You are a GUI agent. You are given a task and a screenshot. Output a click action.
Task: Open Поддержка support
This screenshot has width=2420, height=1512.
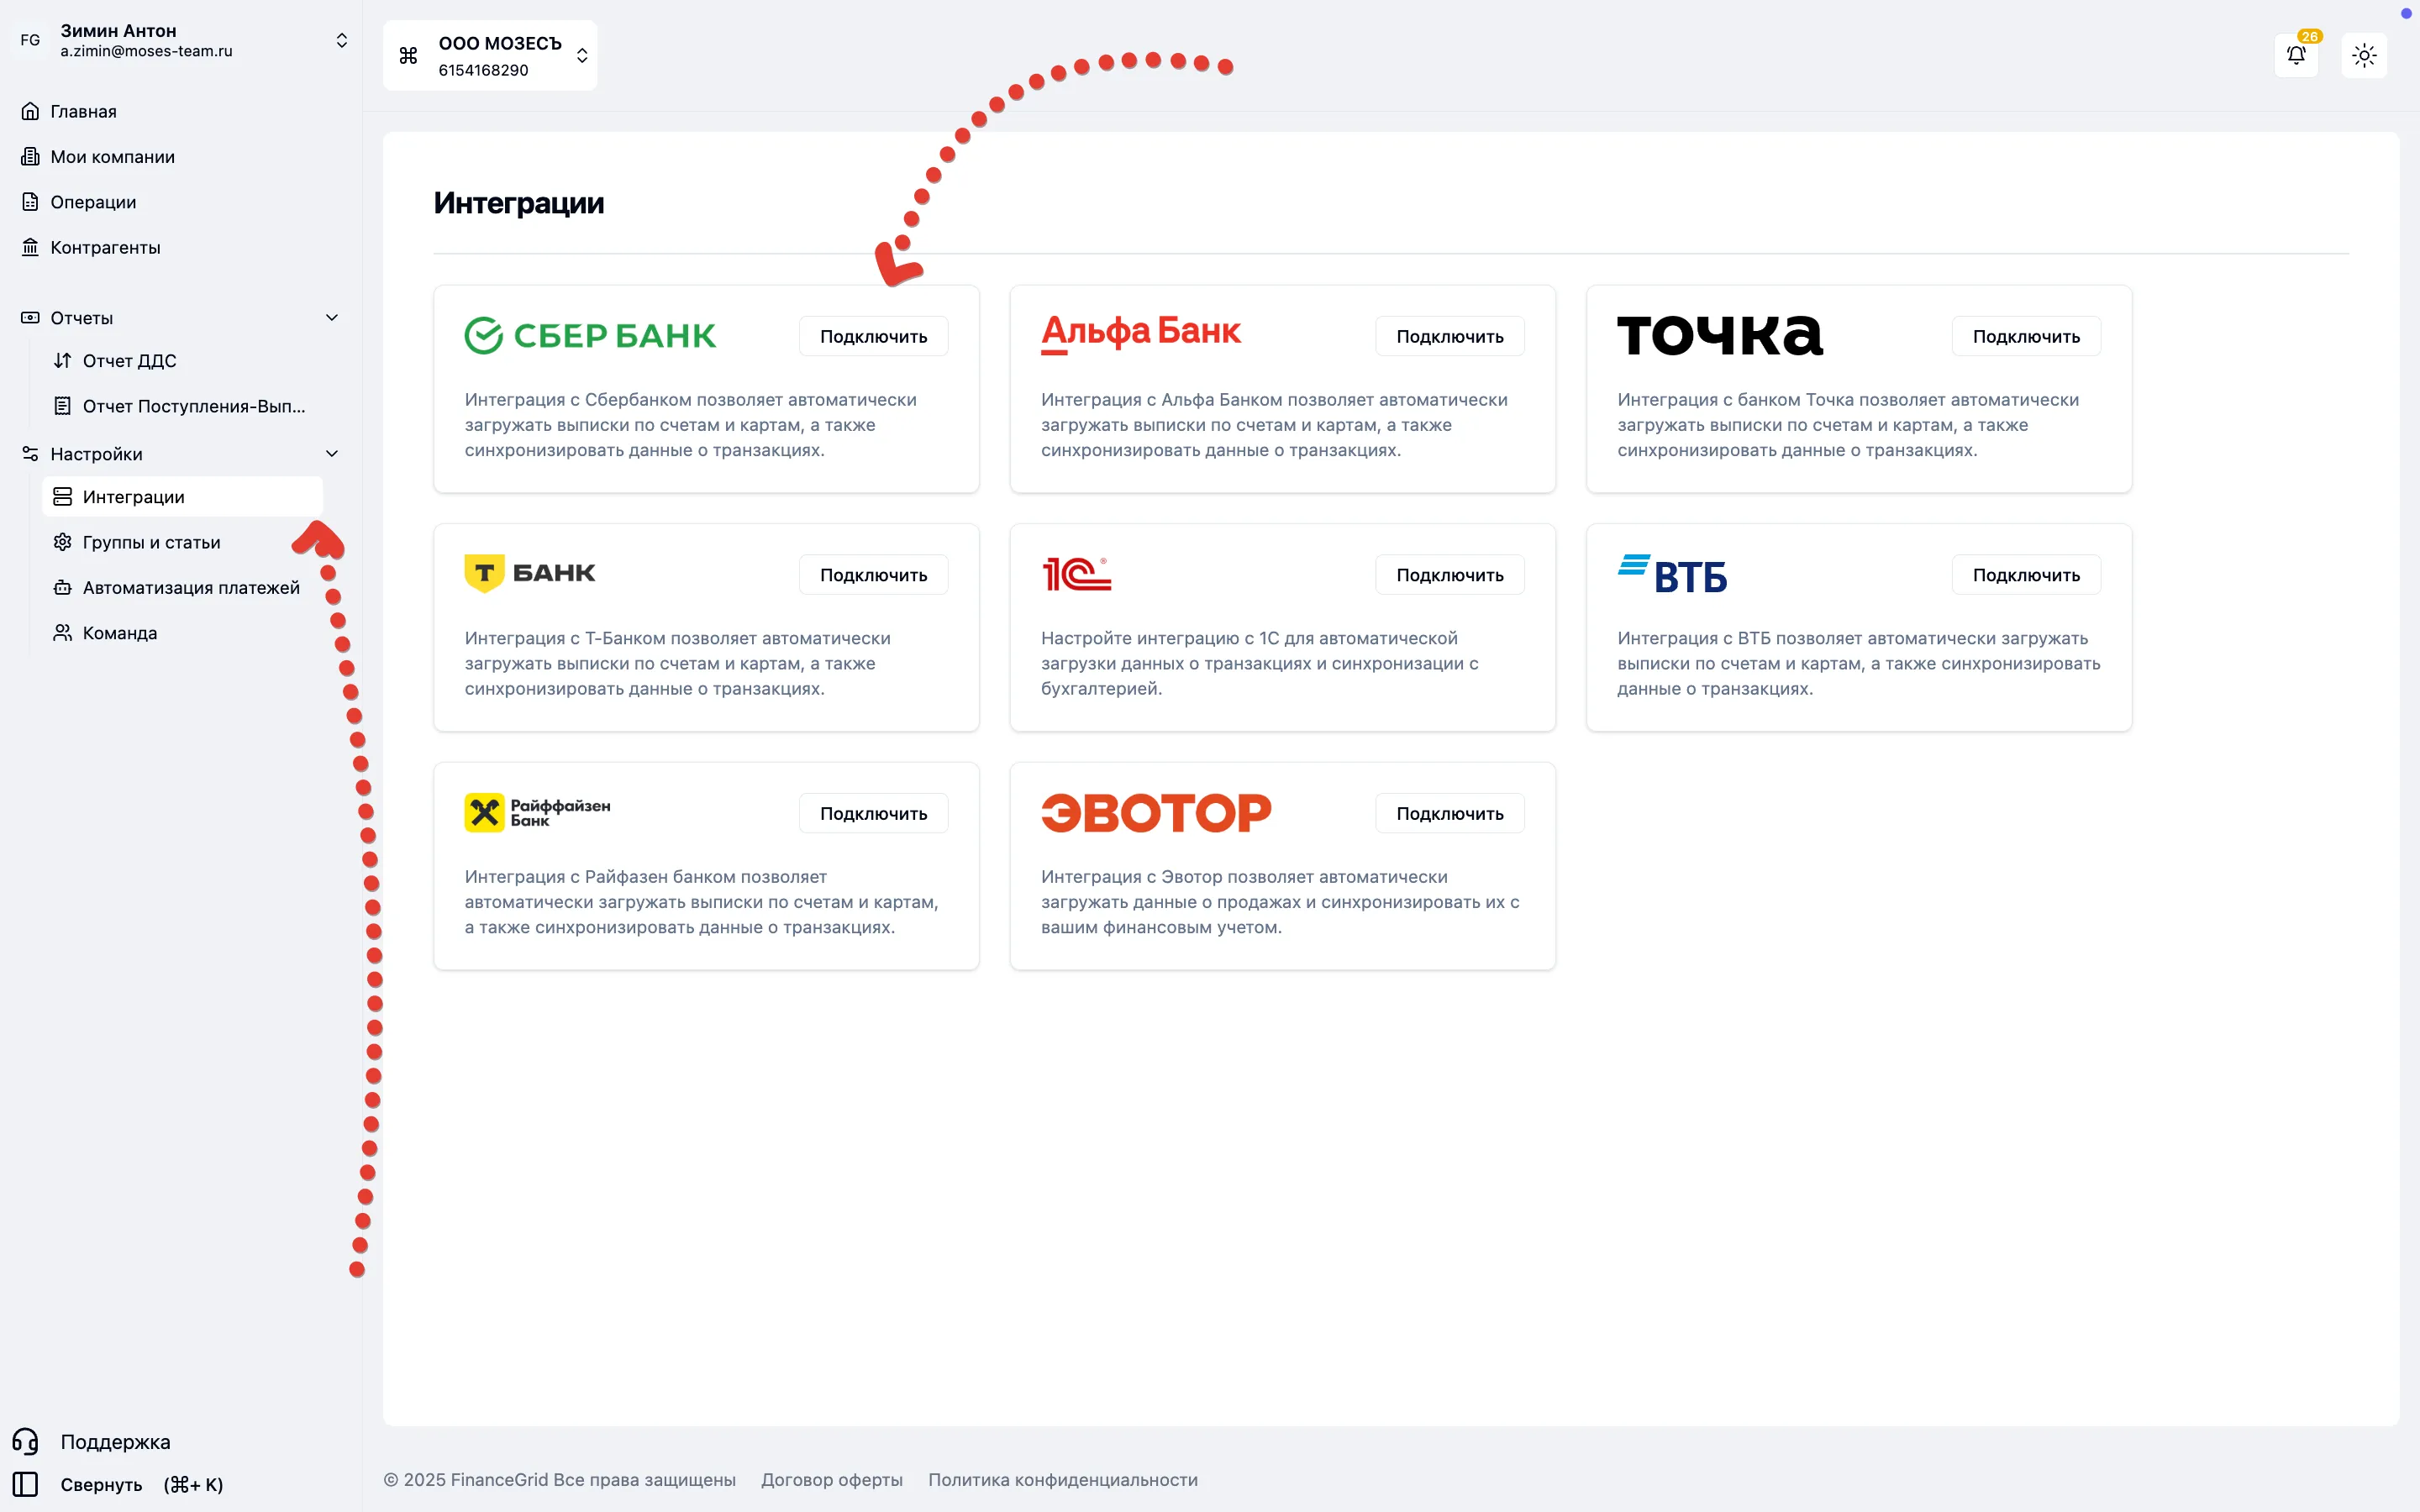point(115,1441)
